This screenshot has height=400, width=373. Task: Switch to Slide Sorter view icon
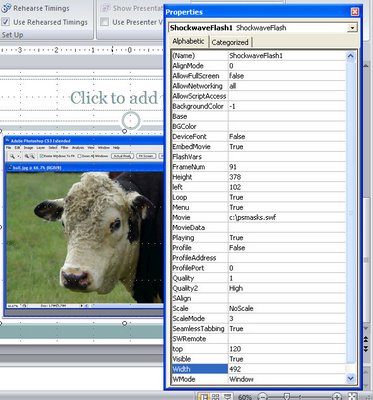pyautogui.click(x=216, y=397)
